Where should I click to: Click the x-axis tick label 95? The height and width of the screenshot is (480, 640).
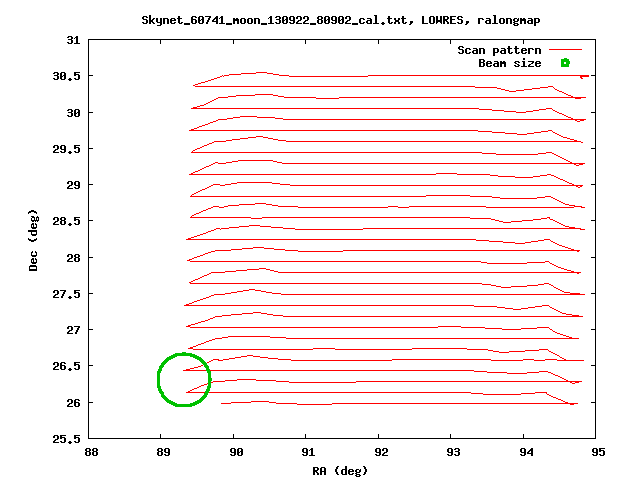[598, 452]
